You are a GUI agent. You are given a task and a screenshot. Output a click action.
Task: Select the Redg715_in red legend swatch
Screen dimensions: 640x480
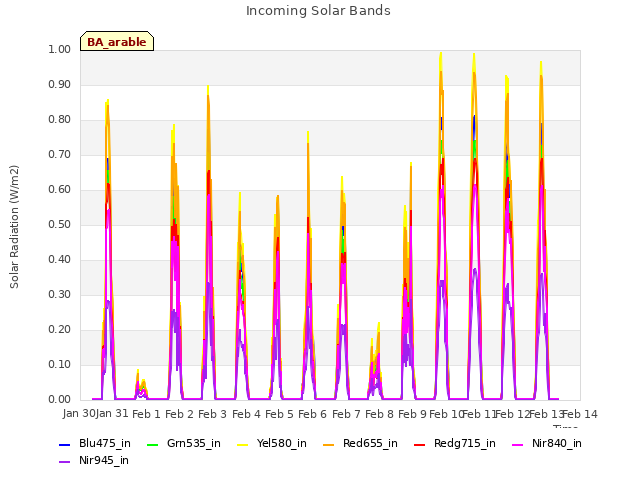[x=420, y=444]
